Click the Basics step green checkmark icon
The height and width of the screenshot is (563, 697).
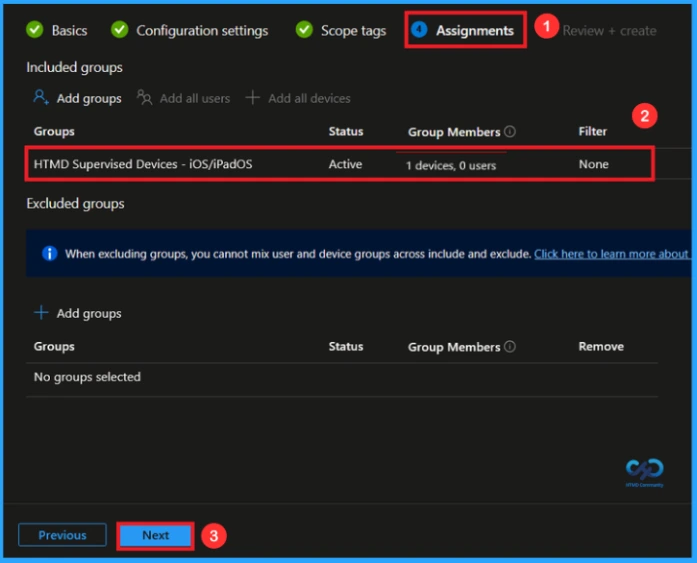35,30
